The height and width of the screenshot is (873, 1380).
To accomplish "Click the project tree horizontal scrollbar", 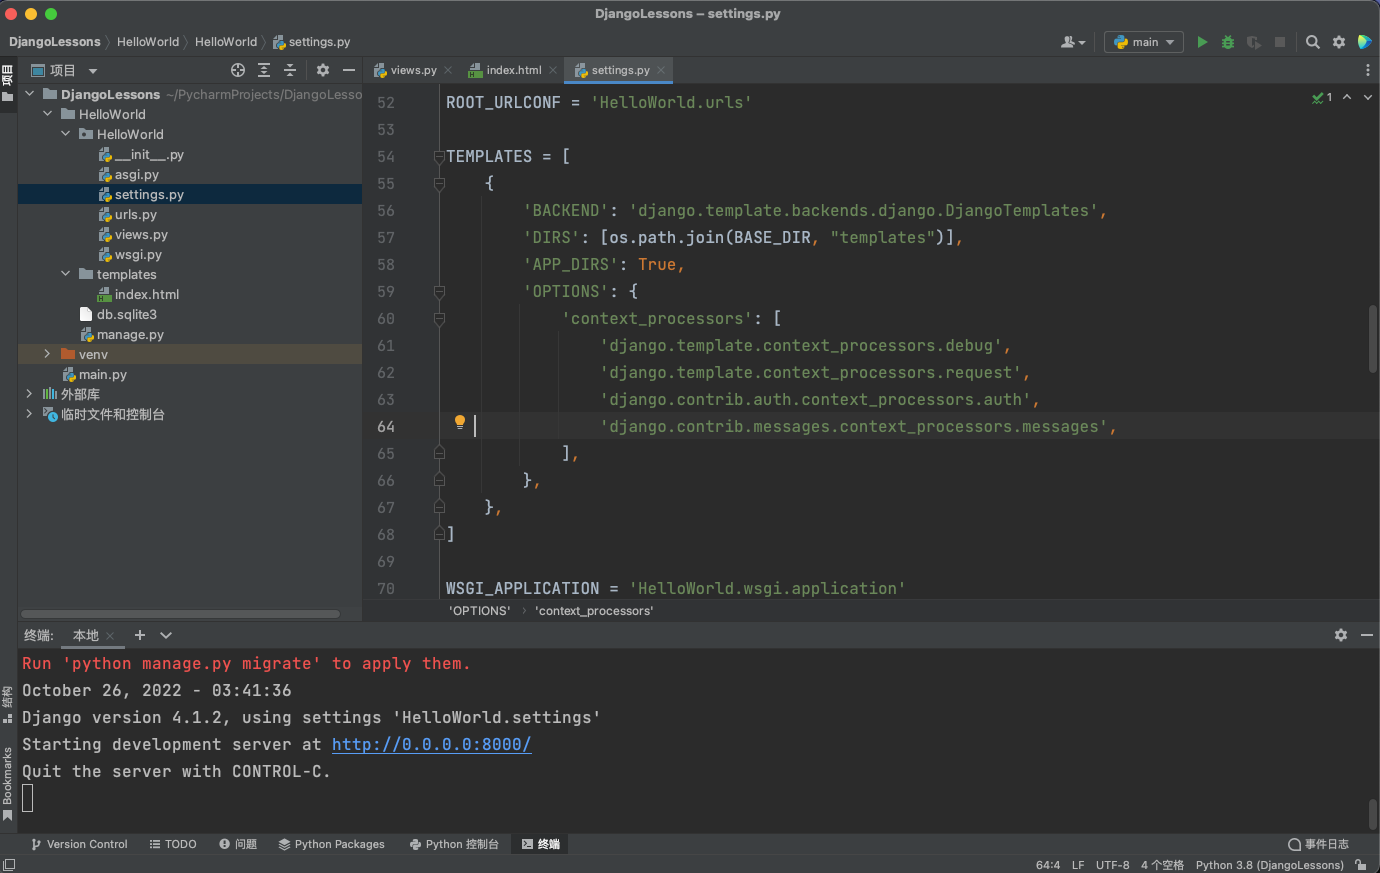I will coord(180,614).
